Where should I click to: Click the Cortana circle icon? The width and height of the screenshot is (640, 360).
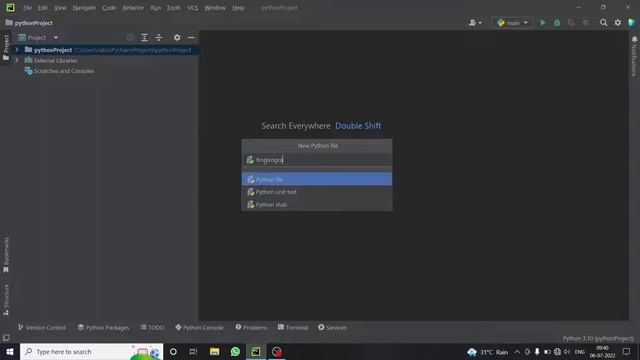173,351
